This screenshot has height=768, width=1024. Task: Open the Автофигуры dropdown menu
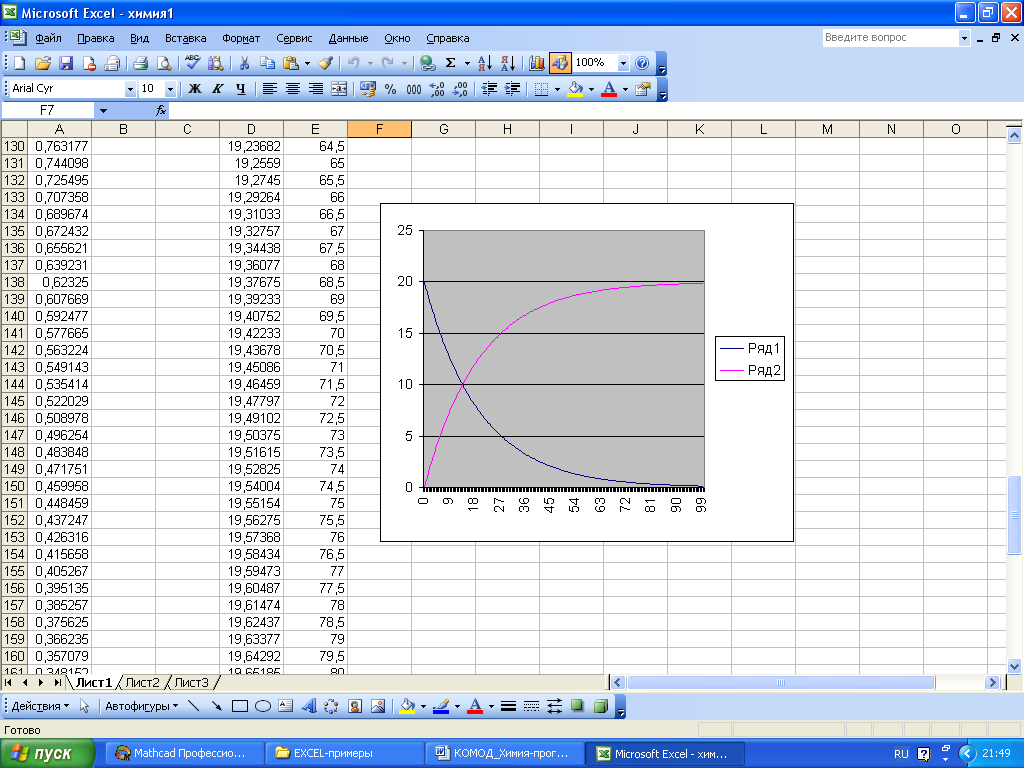click(141, 706)
